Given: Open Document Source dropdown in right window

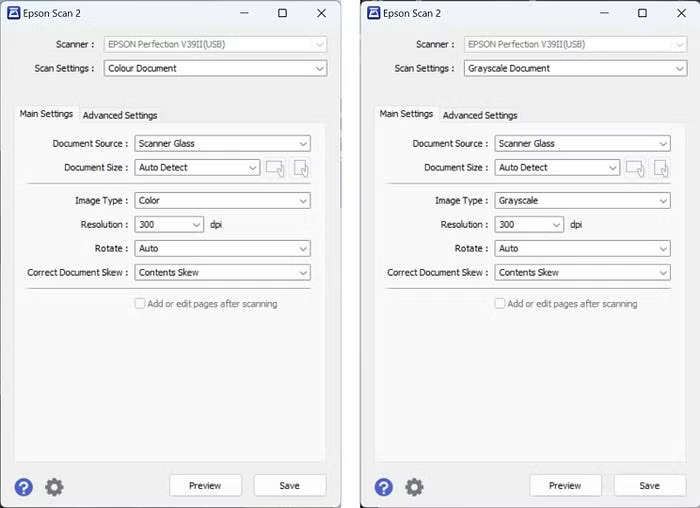Looking at the screenshot, I should click(583, 144).
